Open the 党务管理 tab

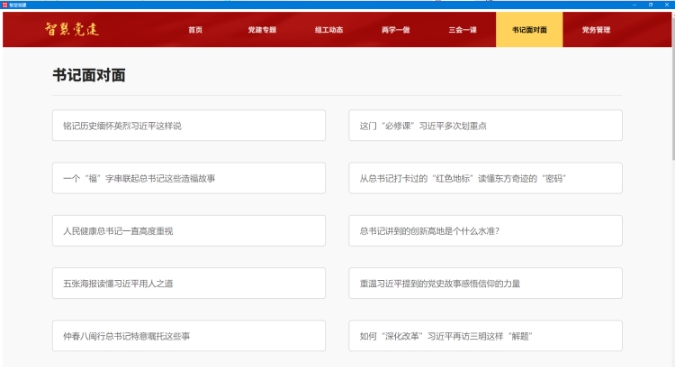pyautogui.click(x=596, y=30)
